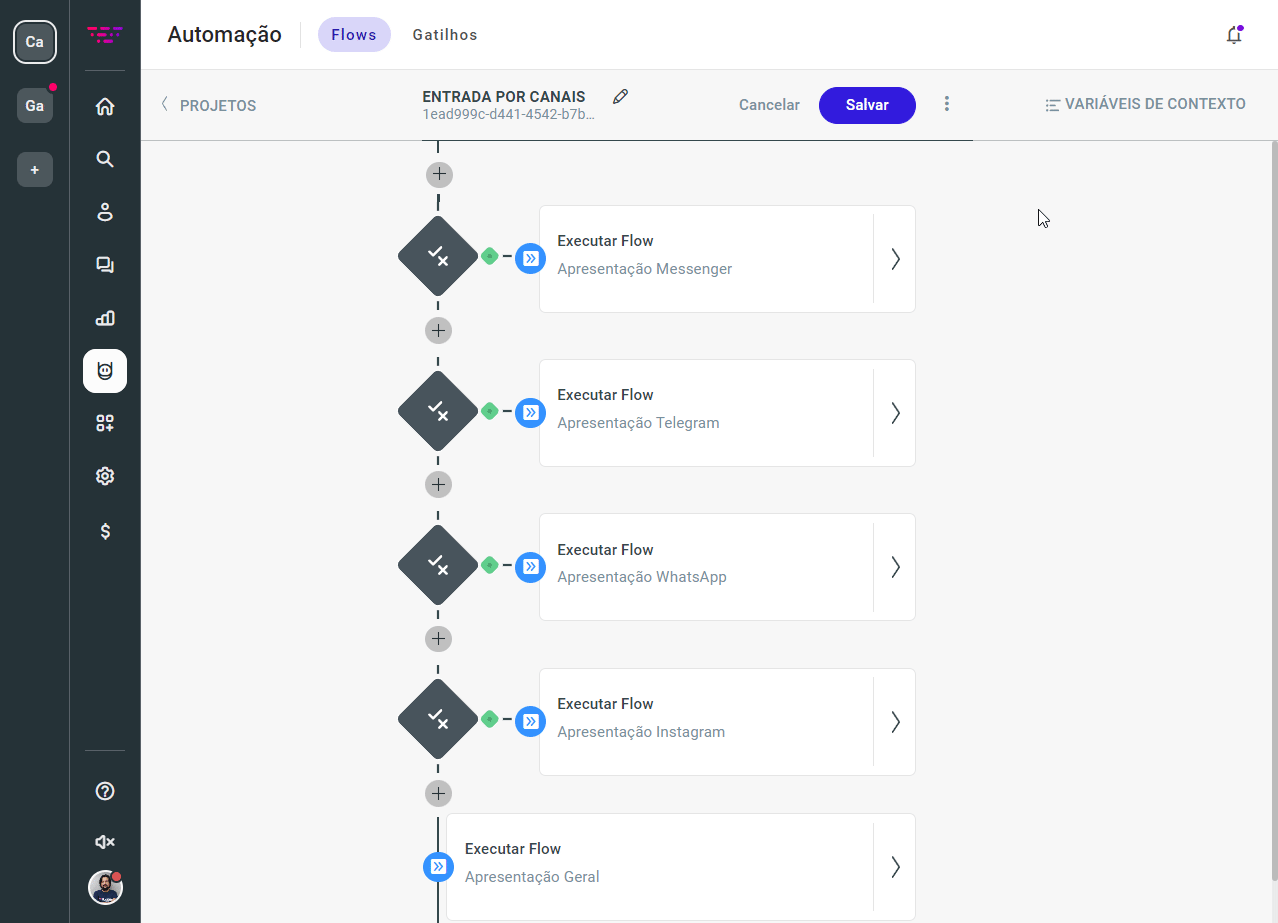Click blue execute-flow icon beside Apresentação WhatsApp
The height and width of the screenshot is (923, 1278).
(530, 567)
